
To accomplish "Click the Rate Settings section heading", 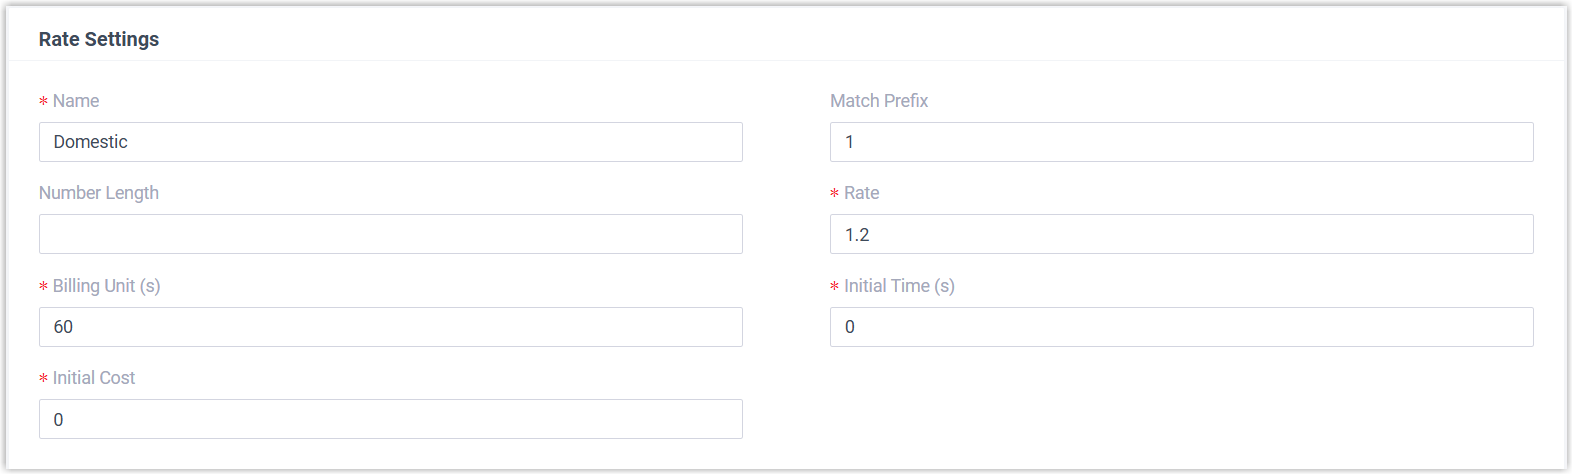I will 99,39.
